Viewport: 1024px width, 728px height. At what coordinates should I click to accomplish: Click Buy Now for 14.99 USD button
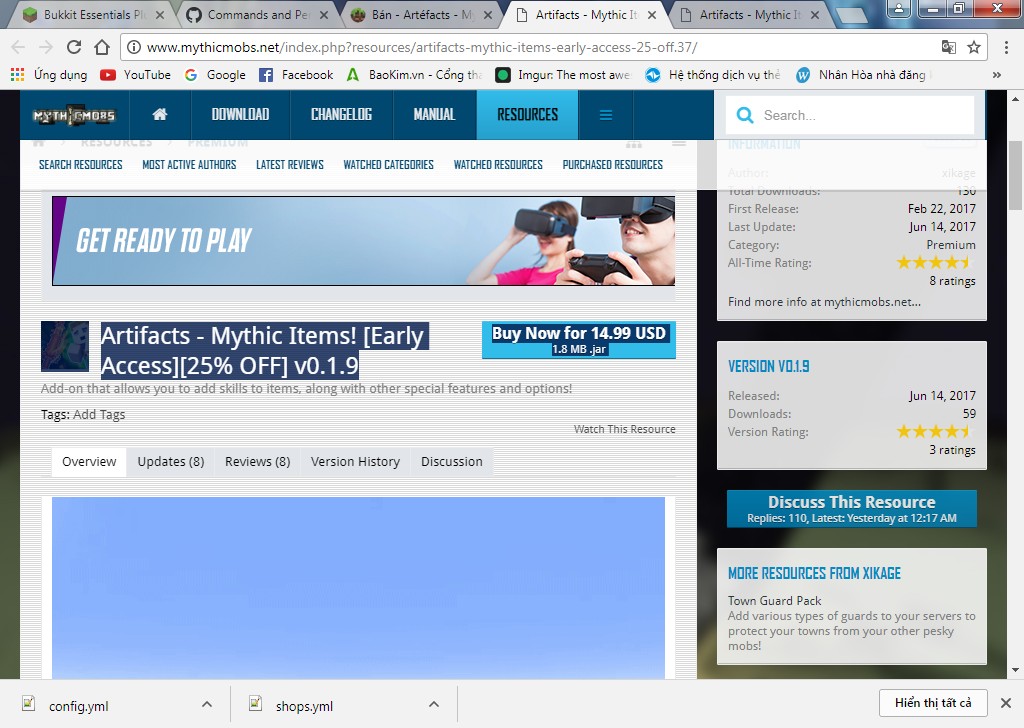click(x=579, y=340)
